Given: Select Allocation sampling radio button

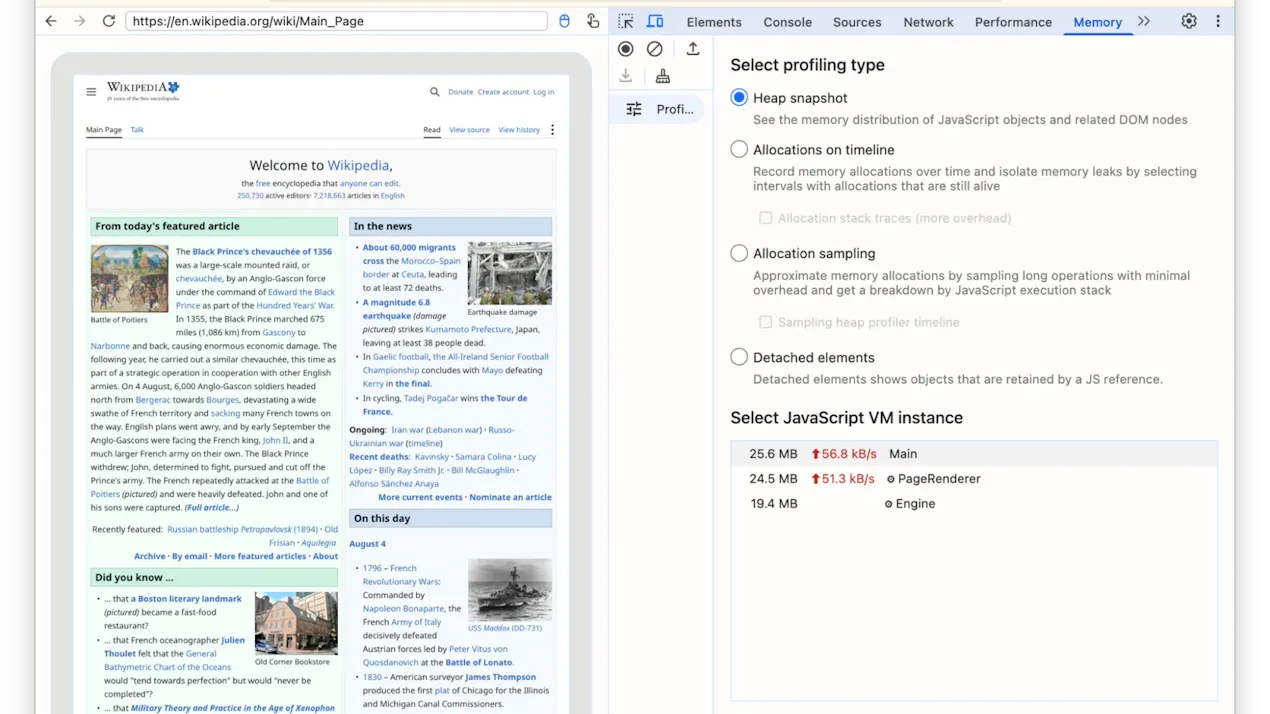Looking at the screenshot, I should tap(739, 253).
